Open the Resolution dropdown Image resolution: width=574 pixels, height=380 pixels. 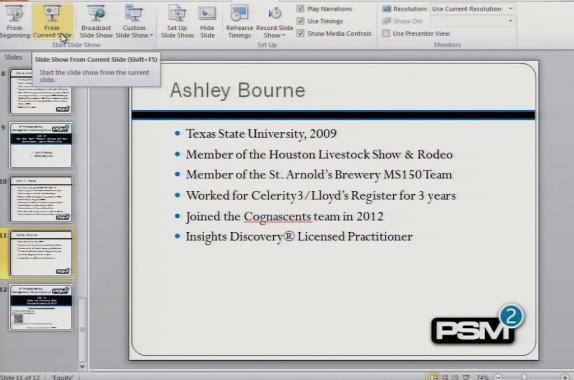pos(472,9)
